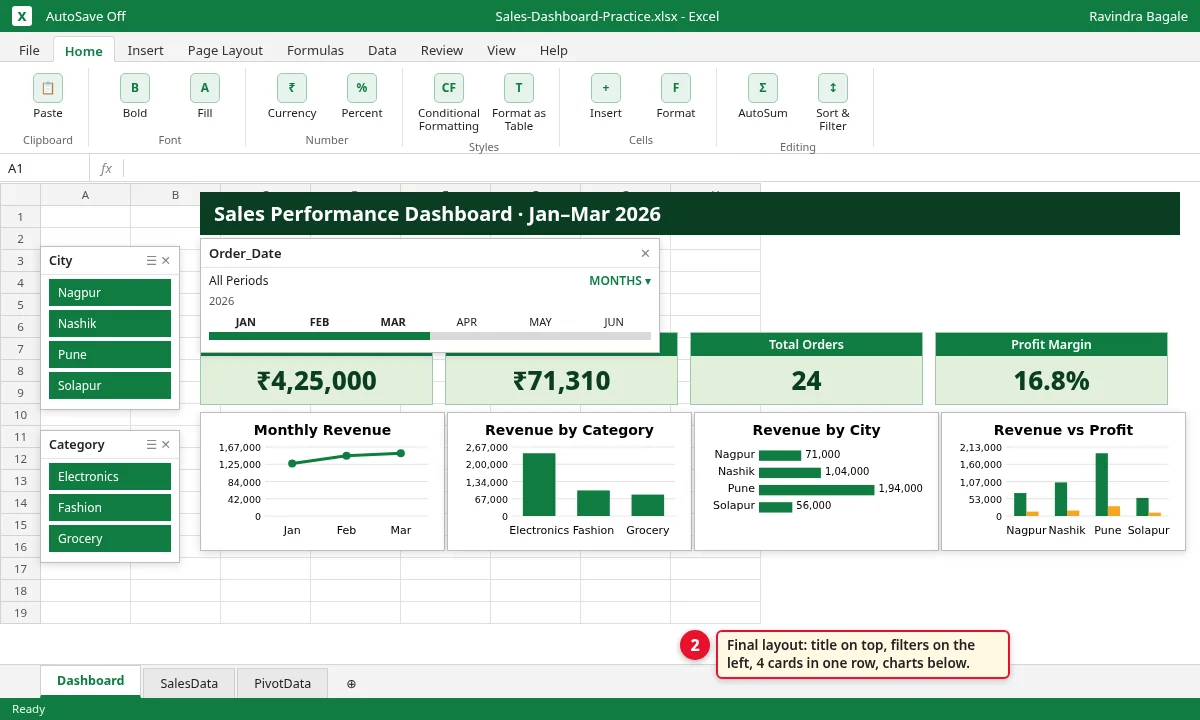Screen dimensions: 1200x720
Task: Select column A header
Action: click(85, 195)
